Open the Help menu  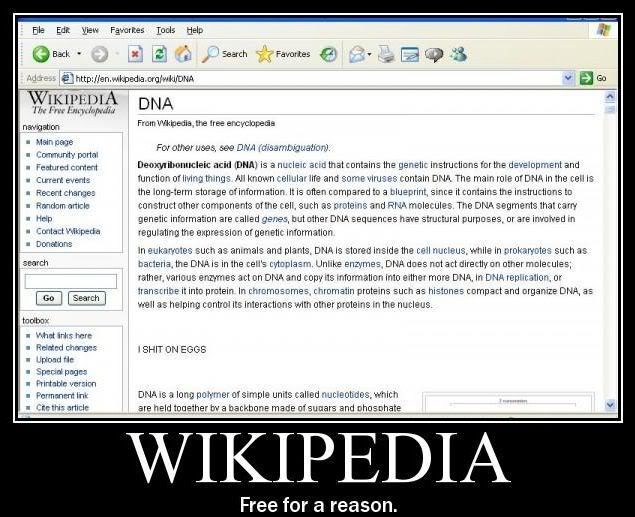coord(195,30)
